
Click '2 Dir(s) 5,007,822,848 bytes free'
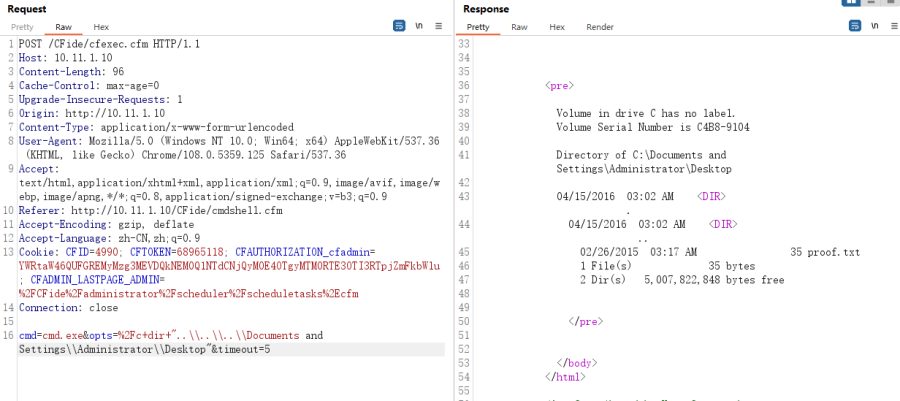point(682,280)
